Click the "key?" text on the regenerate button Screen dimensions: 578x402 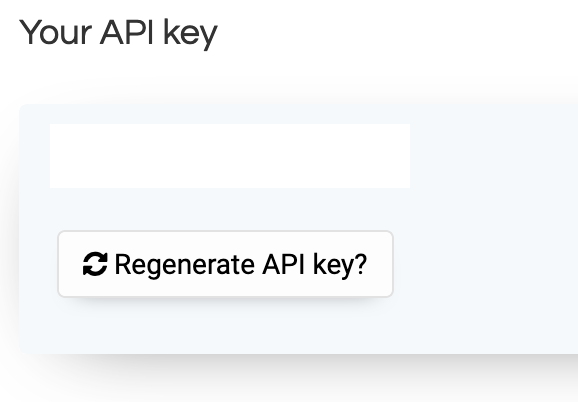(340, 265)
